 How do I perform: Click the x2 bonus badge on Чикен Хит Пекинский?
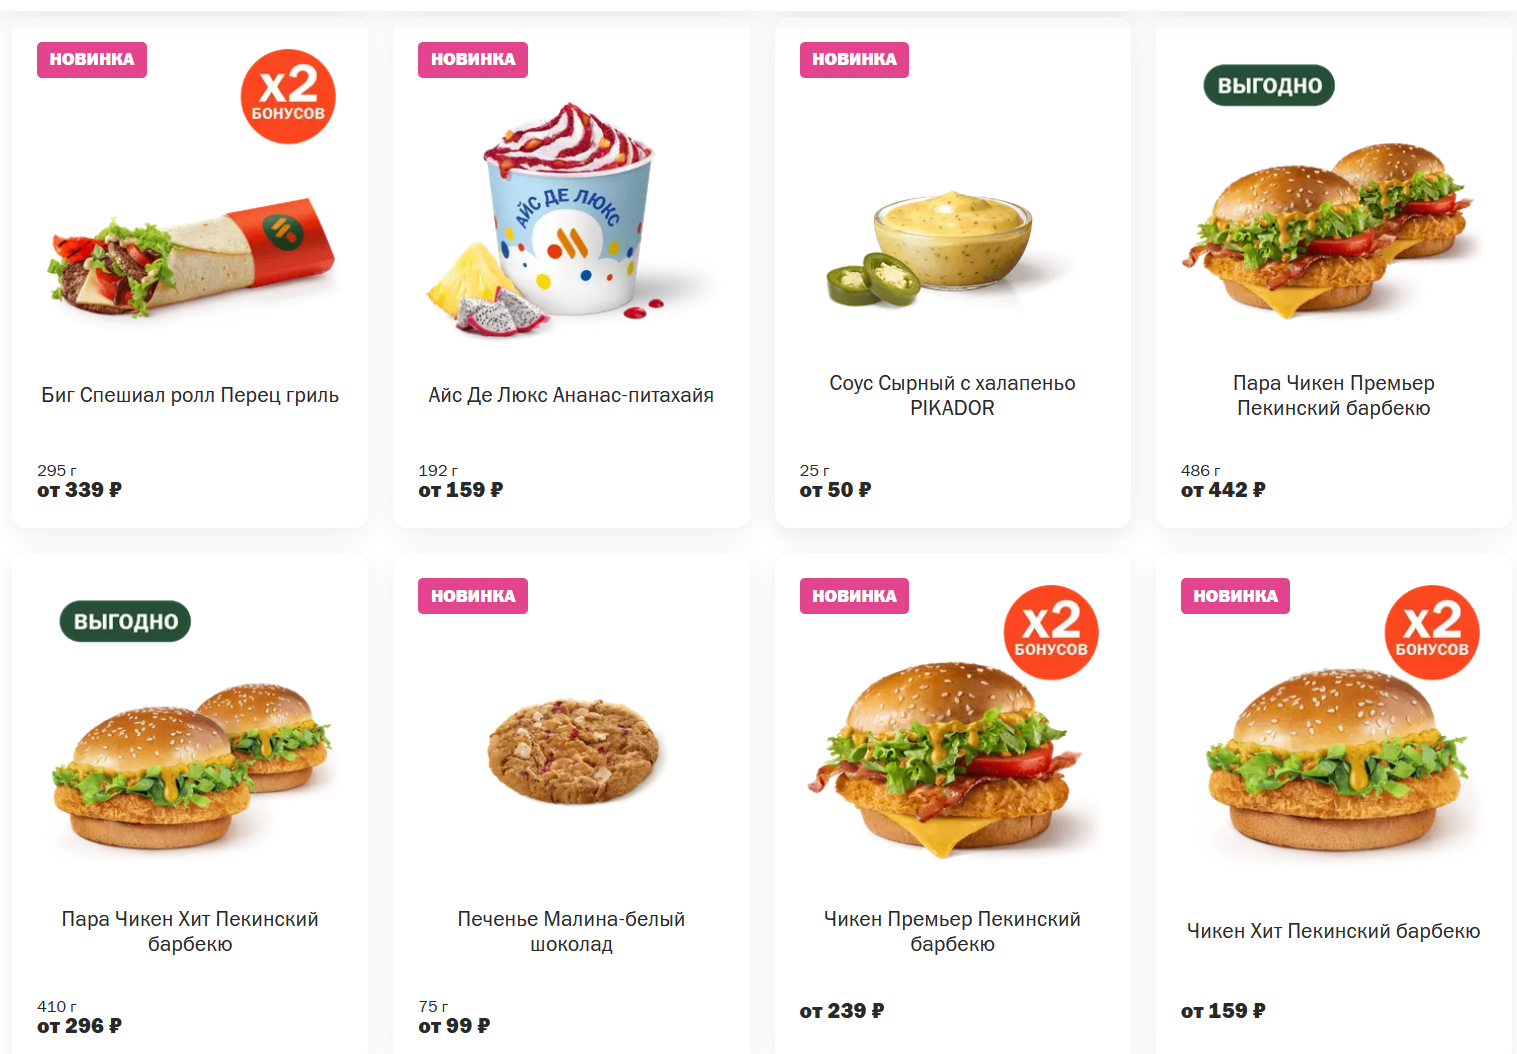click(x=1432, y=633)
